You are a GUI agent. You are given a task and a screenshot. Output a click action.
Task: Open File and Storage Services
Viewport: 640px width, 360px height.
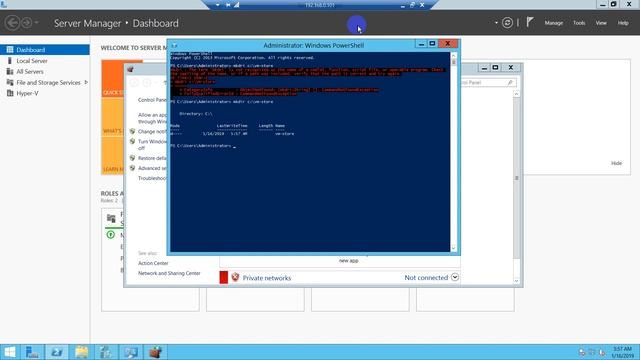point(48,82)
